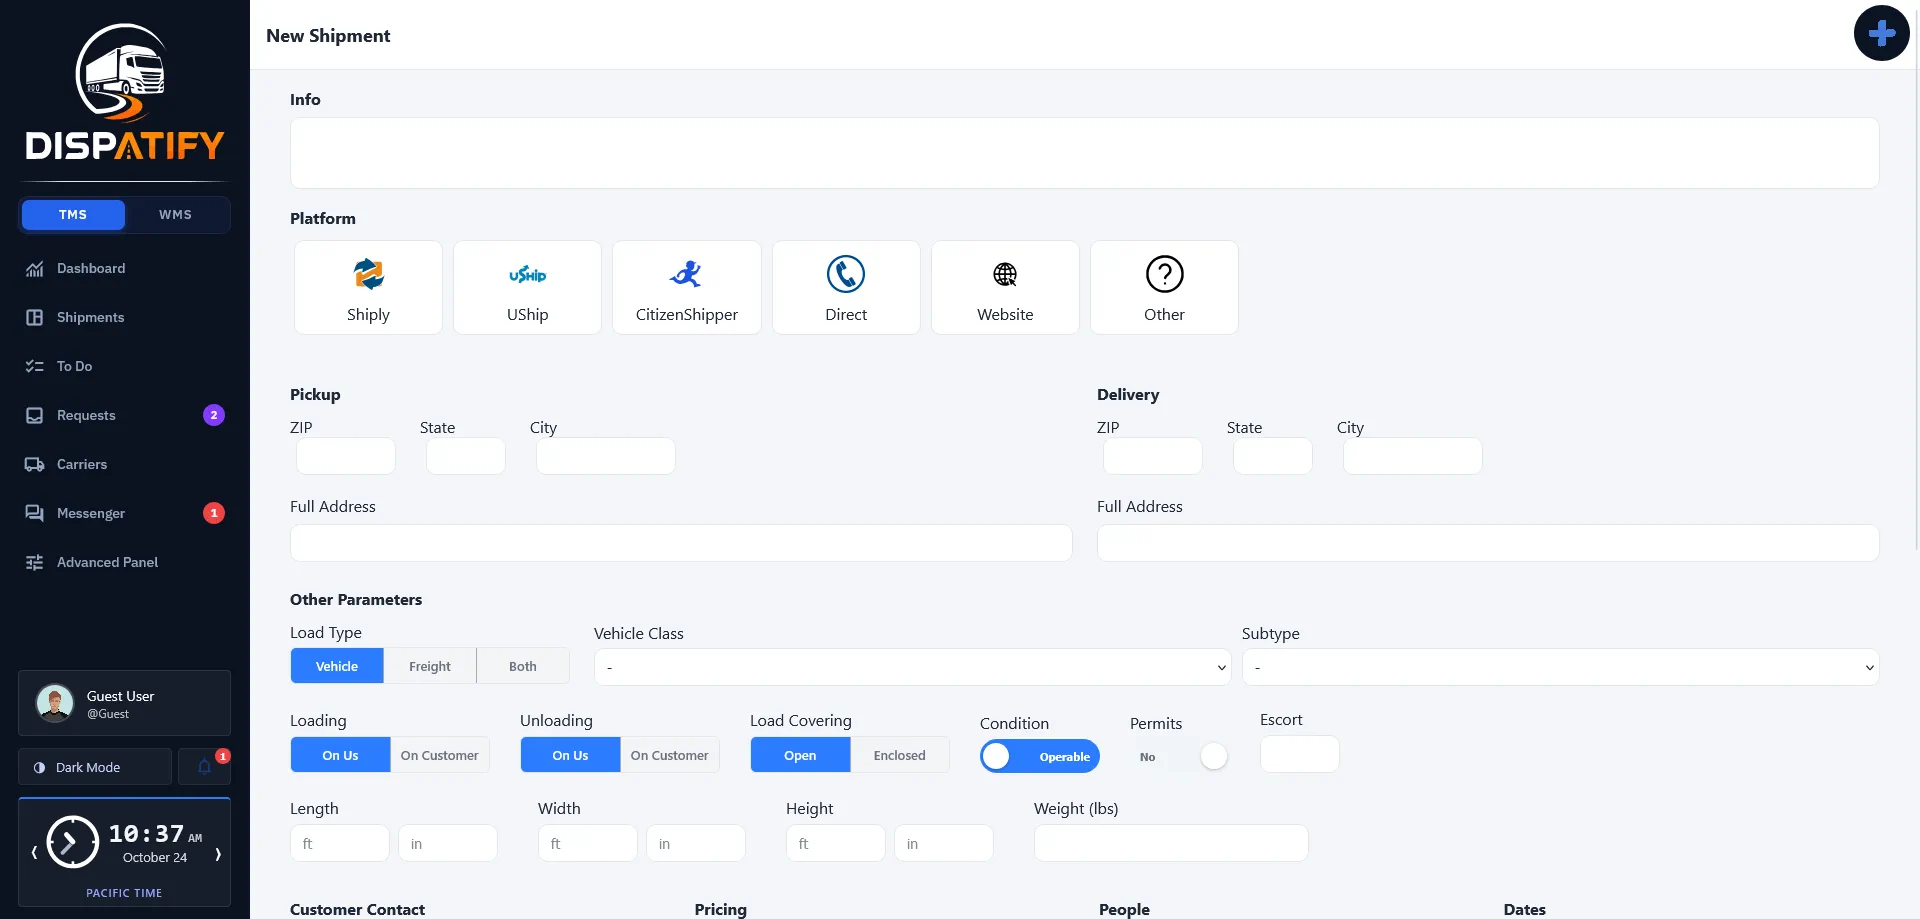Select the UShip platform icon
The image size is (1920, 919).
(x=527, y=287)
